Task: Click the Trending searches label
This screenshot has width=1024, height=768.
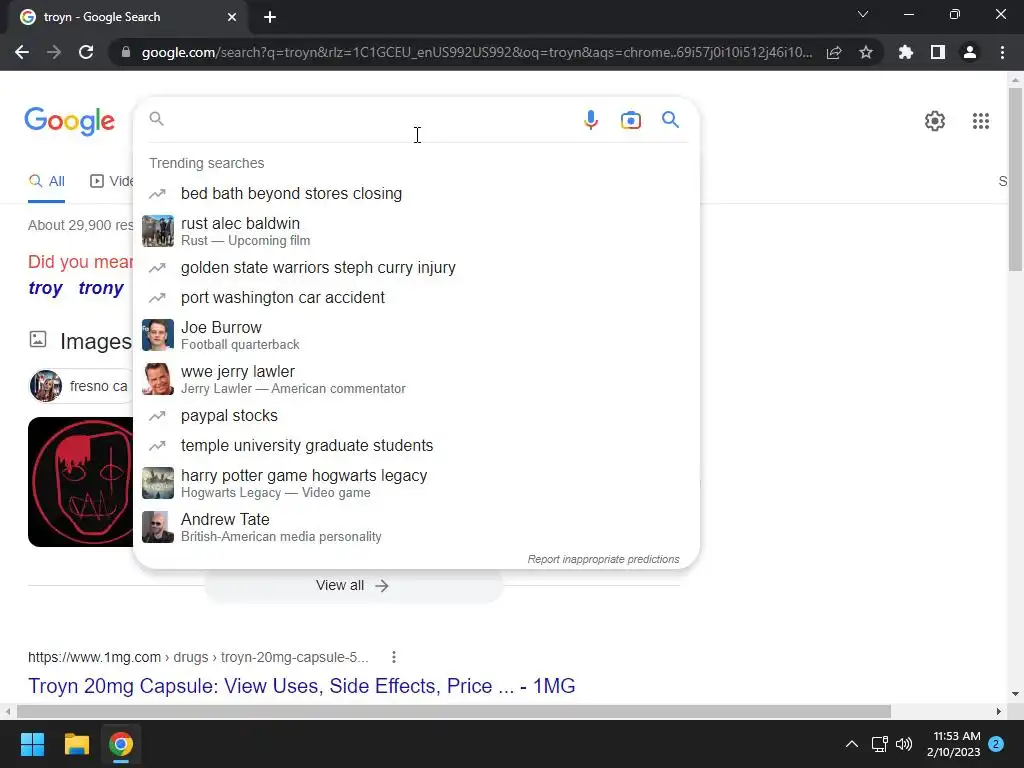Action: (x=206, y=163)
